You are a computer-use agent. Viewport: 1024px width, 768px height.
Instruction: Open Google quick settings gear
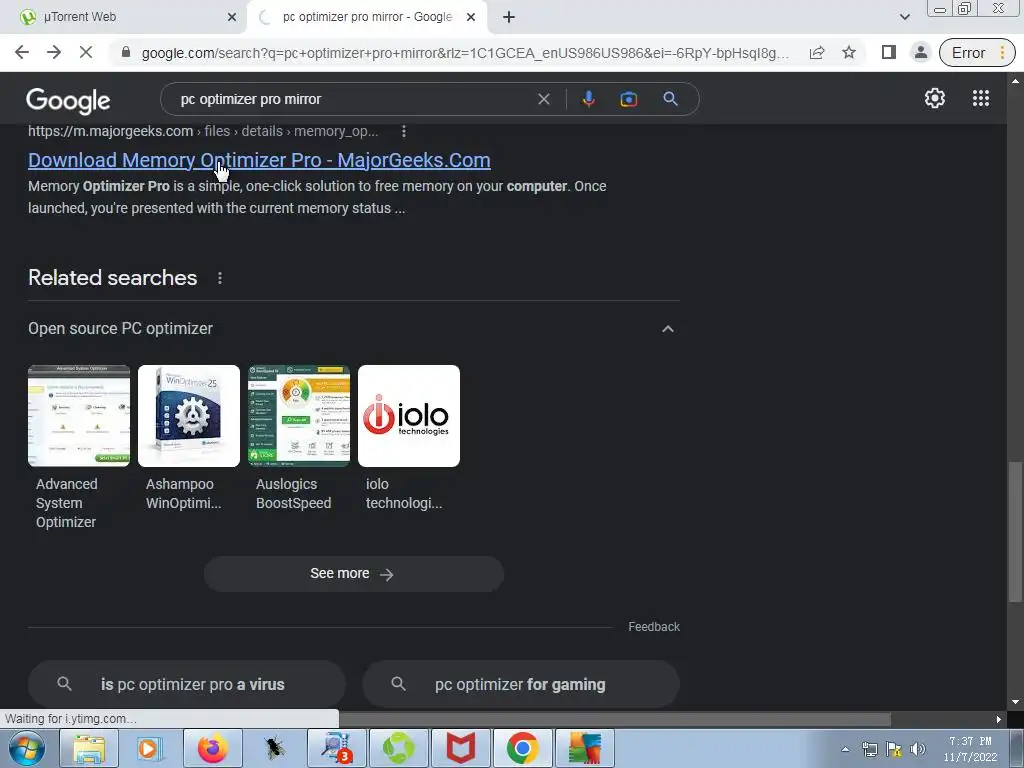point(935,98)
